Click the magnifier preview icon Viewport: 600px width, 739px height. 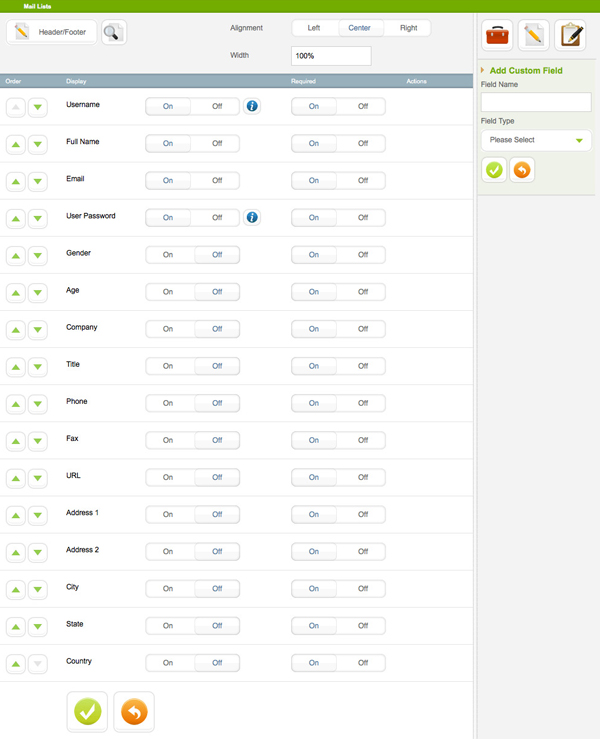click(x=113, y=33)
